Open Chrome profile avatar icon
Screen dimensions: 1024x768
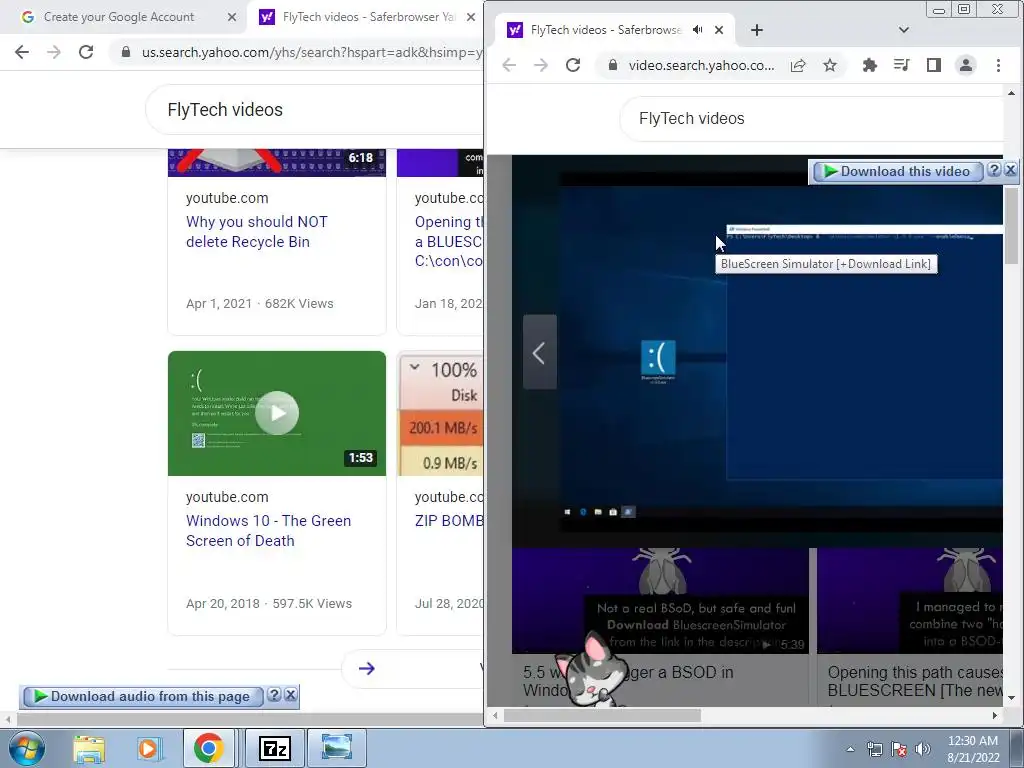(x=965, y=65)
